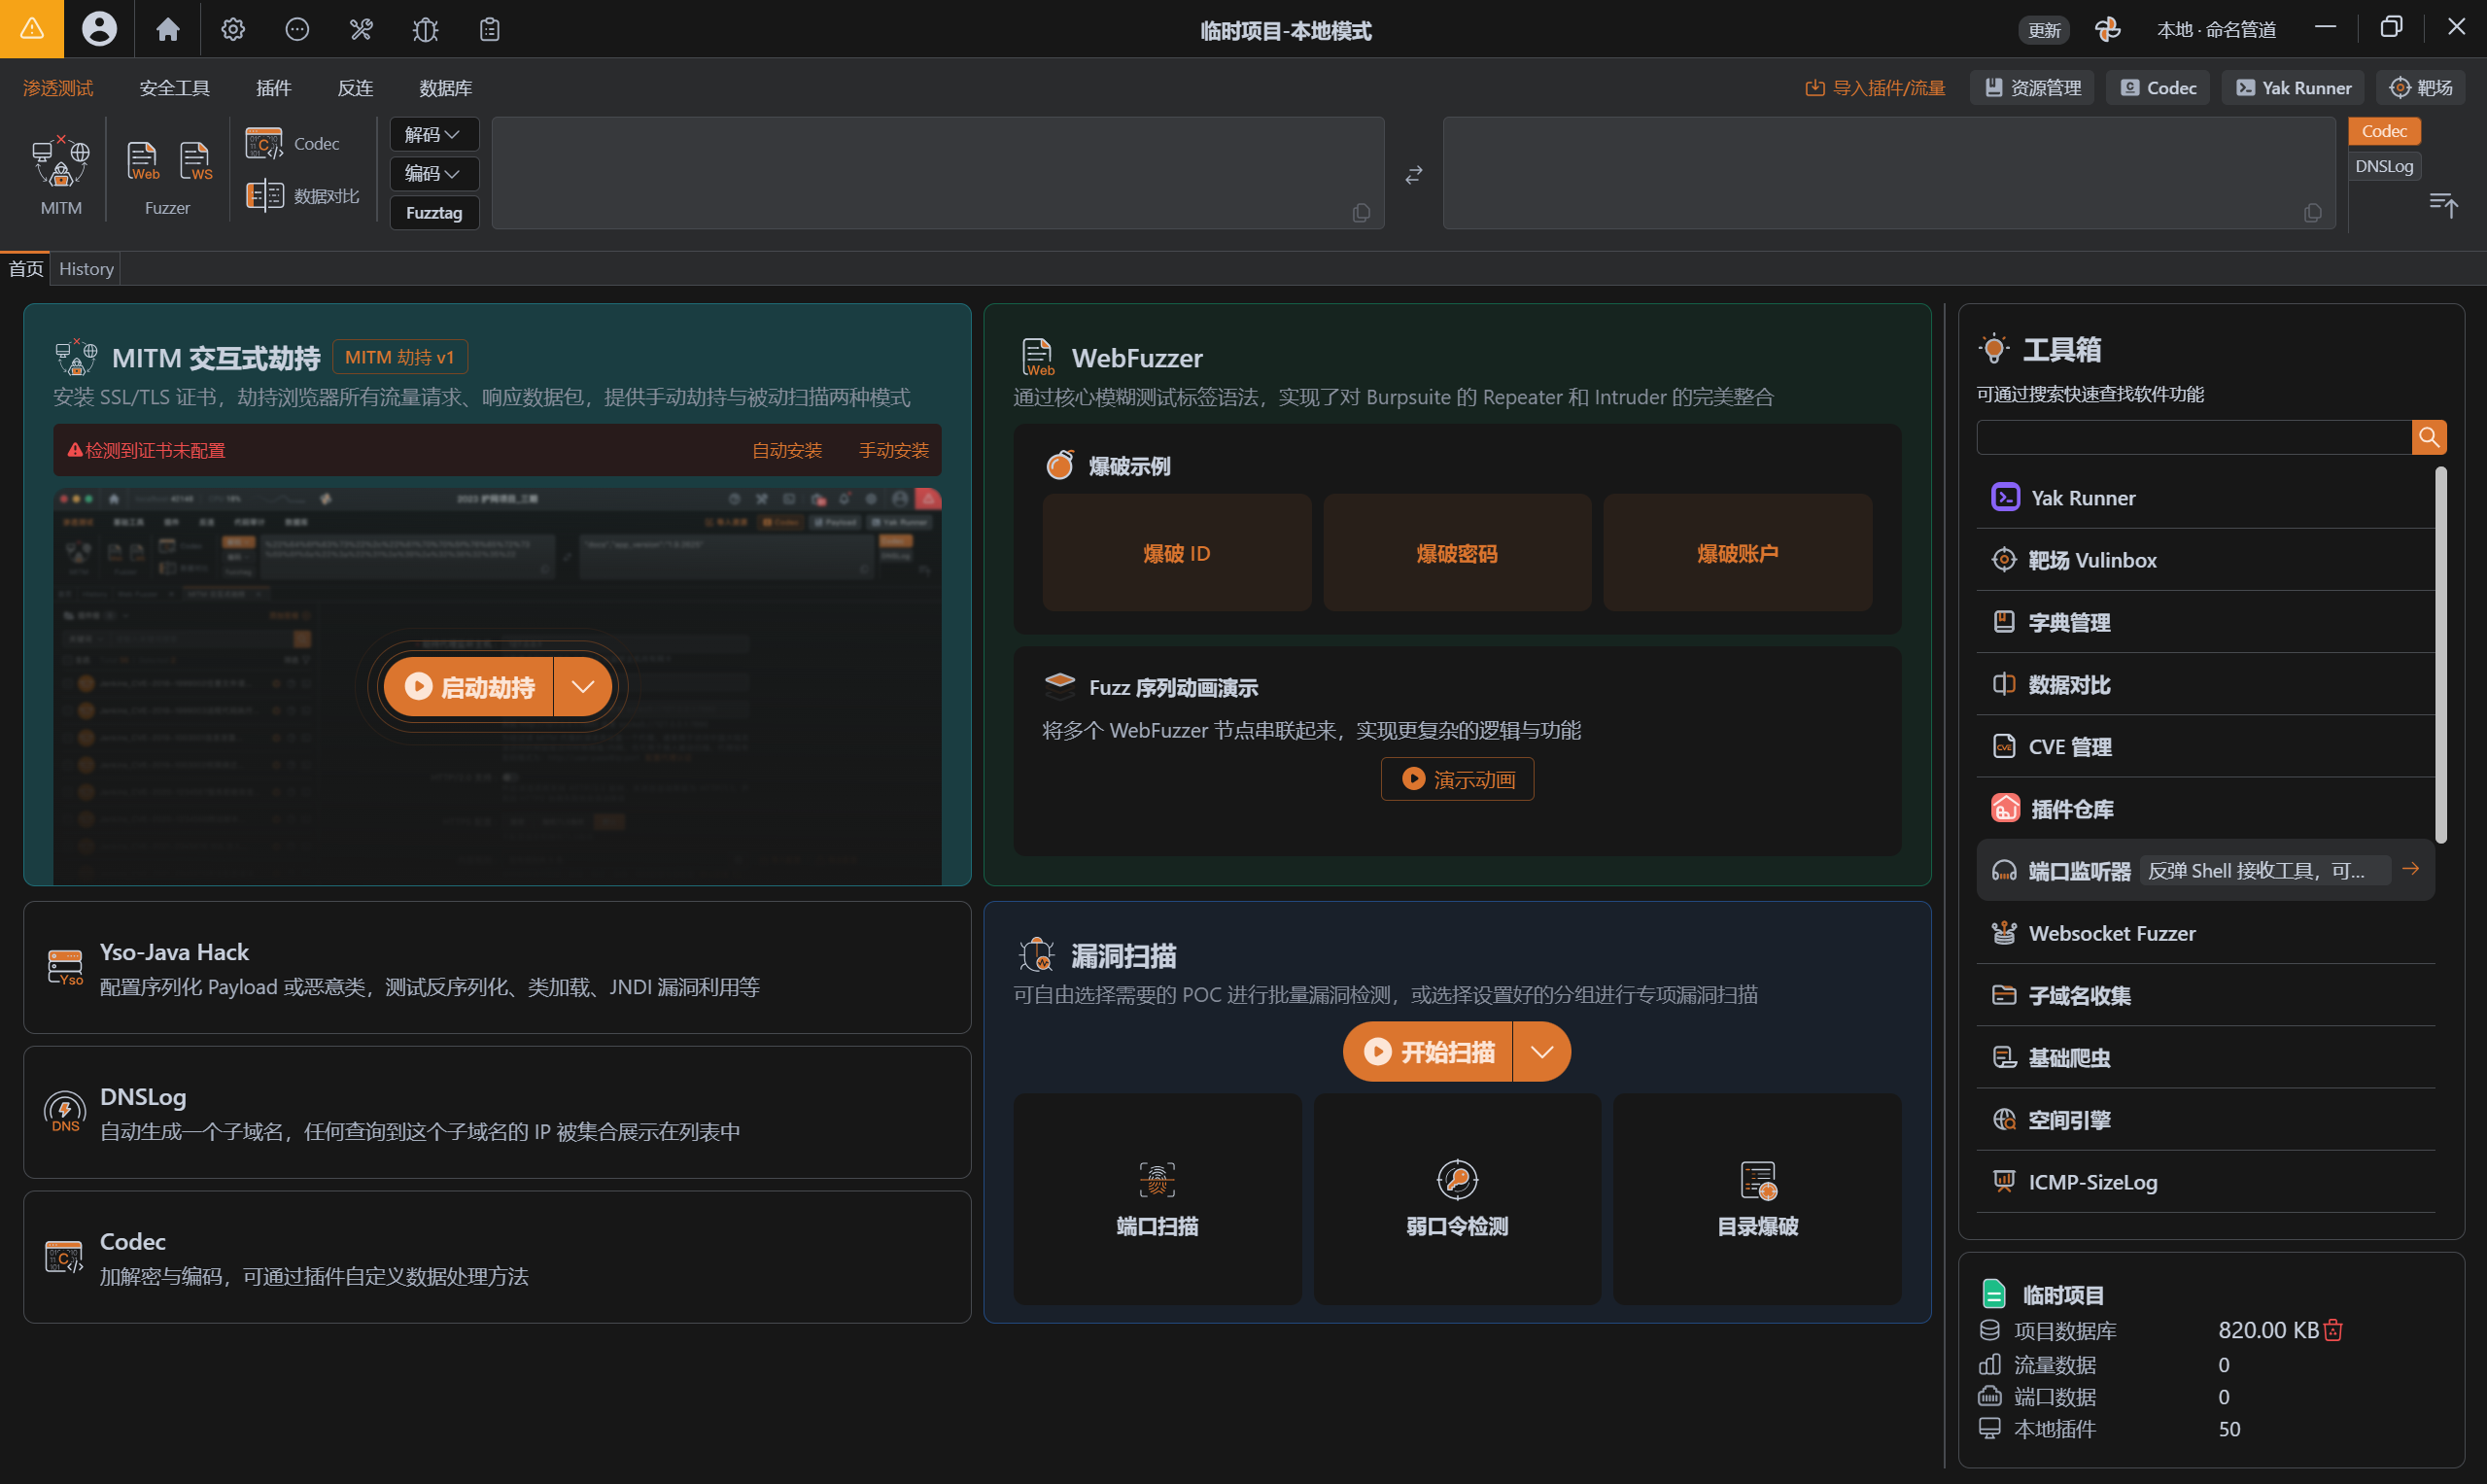Click the clipboard icon in the title bar
The width and height of the screenshot is (2487, 1484).
coord(489,29)
